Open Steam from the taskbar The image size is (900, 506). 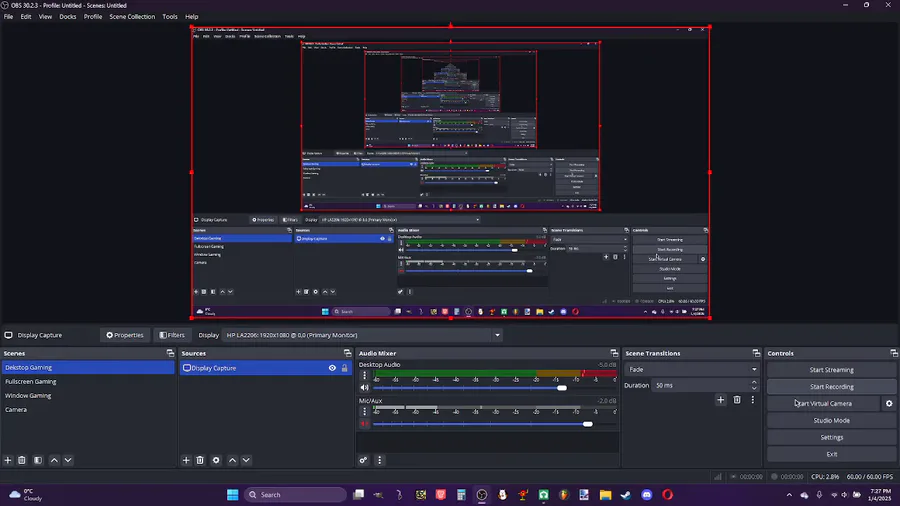click(626, 495)
